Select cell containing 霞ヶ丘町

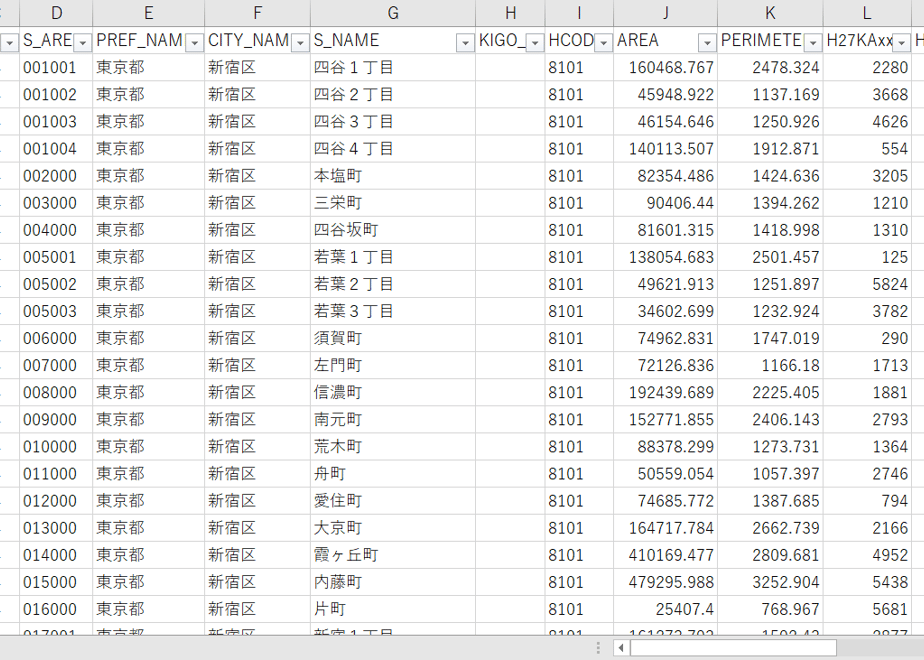(393, 555)
